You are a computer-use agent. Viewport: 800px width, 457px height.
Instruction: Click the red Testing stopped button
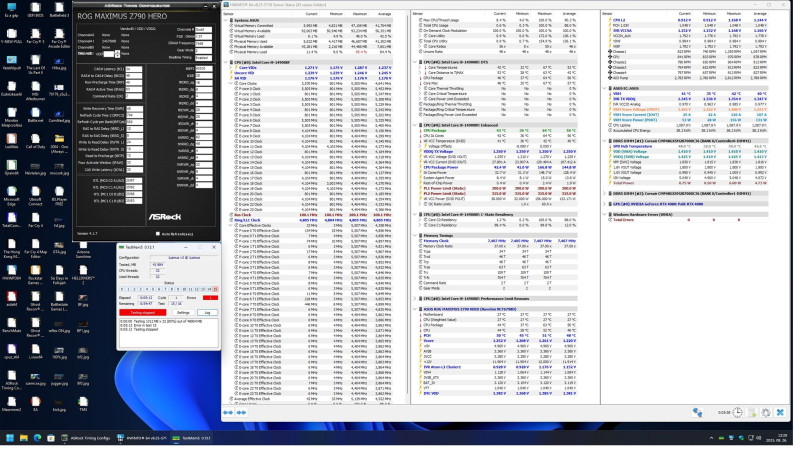click(x=143, y=313)
